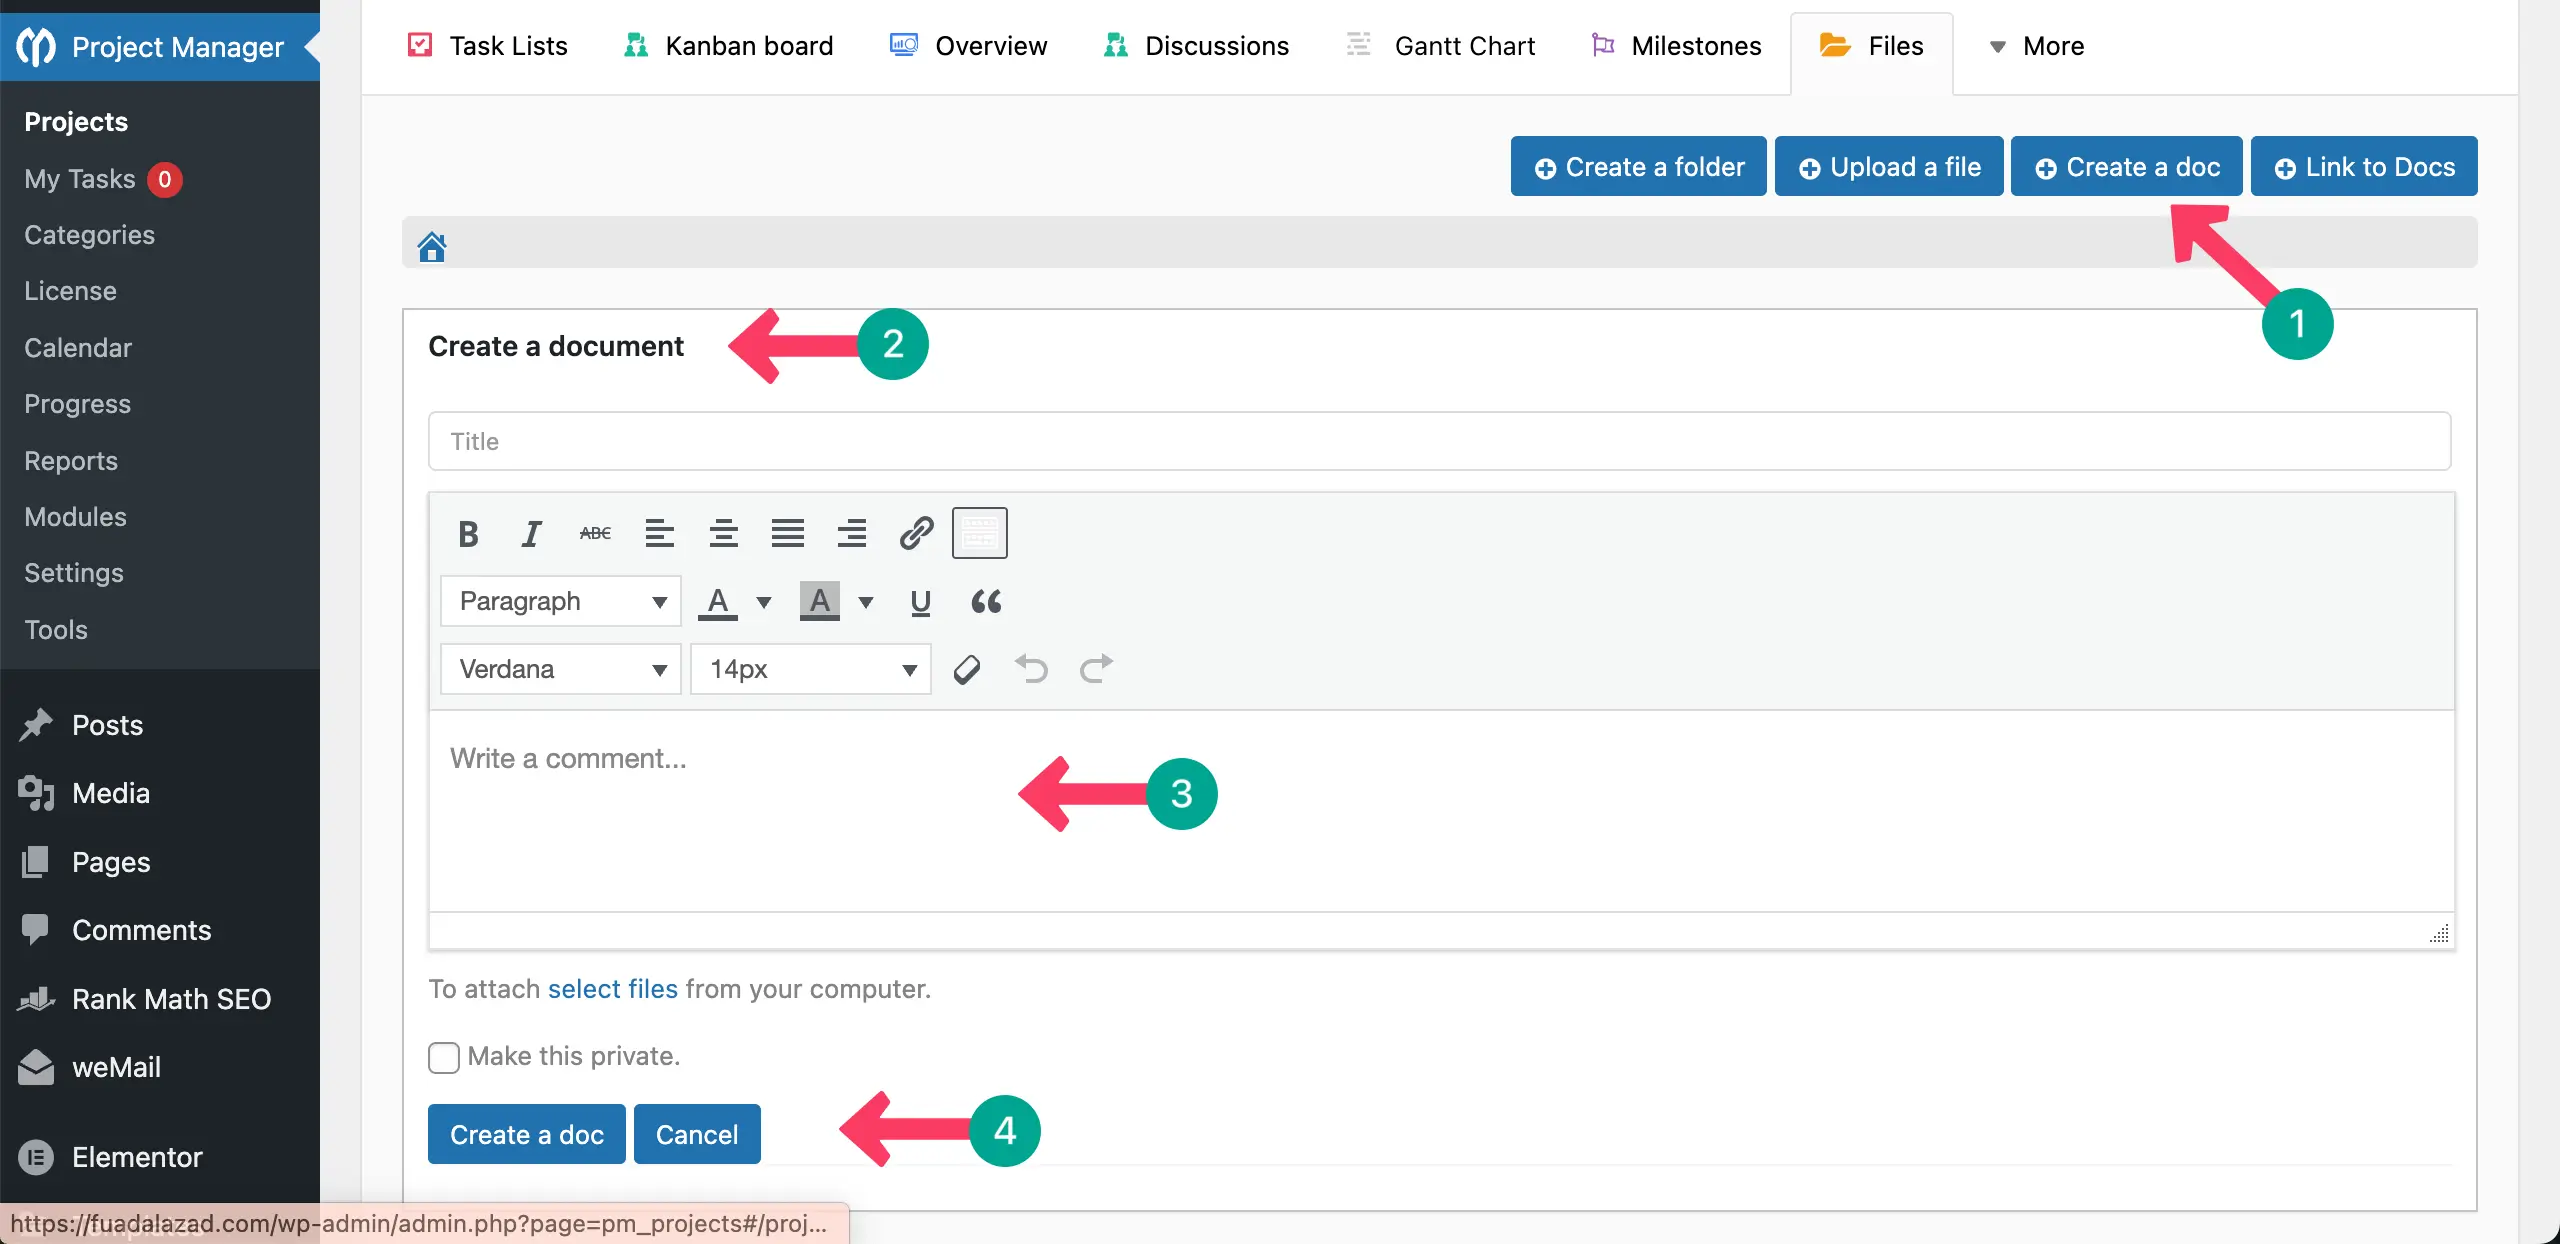This screenshot has width=2560, height=1244.
Task: Insert a blockquote in the document
Action: tap(985, 601)
